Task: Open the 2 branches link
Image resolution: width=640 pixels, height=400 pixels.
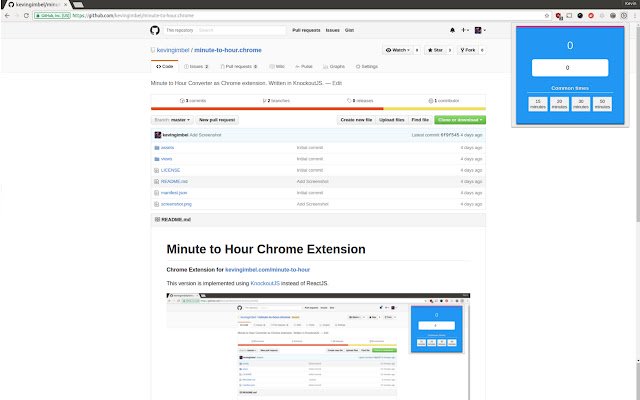Action: pyautogui.click(x=276, y=101)
